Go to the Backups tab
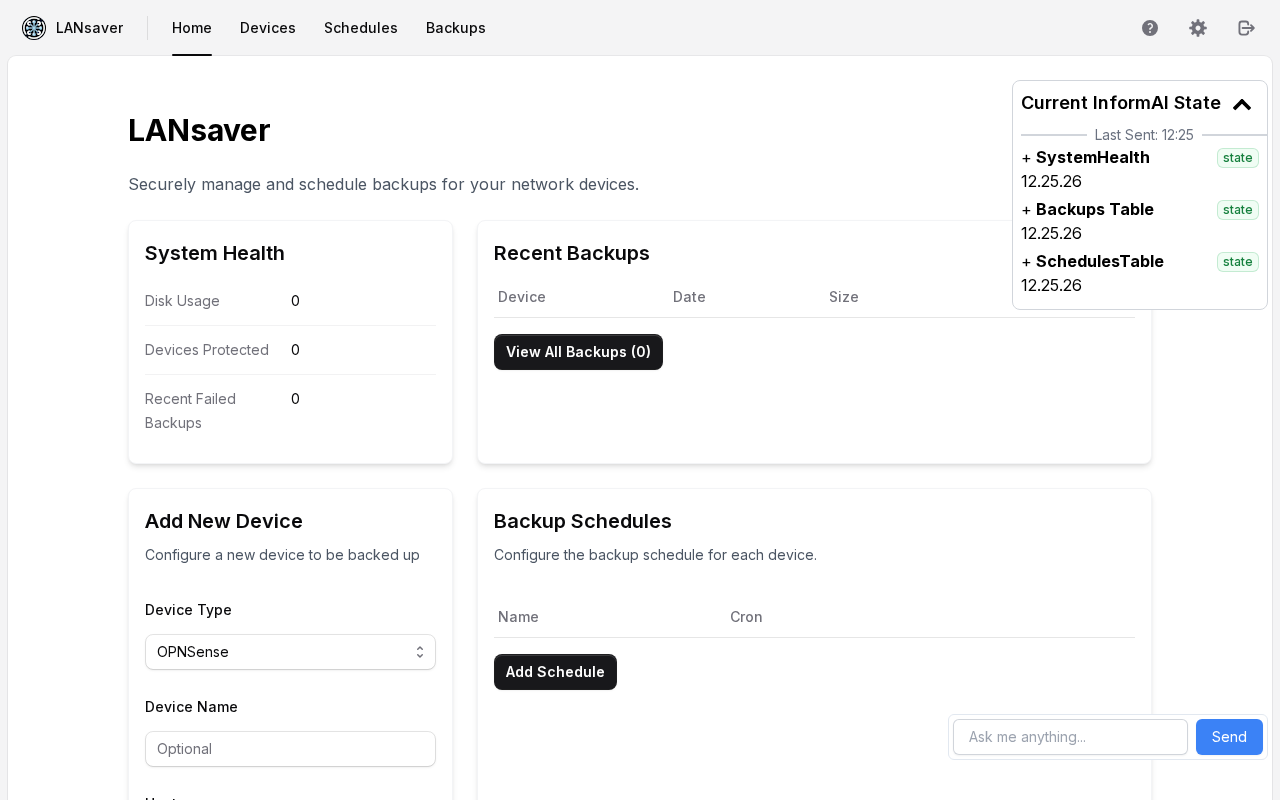Screen dimensions: 1280x800 pyautogui.click(x=456, y=28)
